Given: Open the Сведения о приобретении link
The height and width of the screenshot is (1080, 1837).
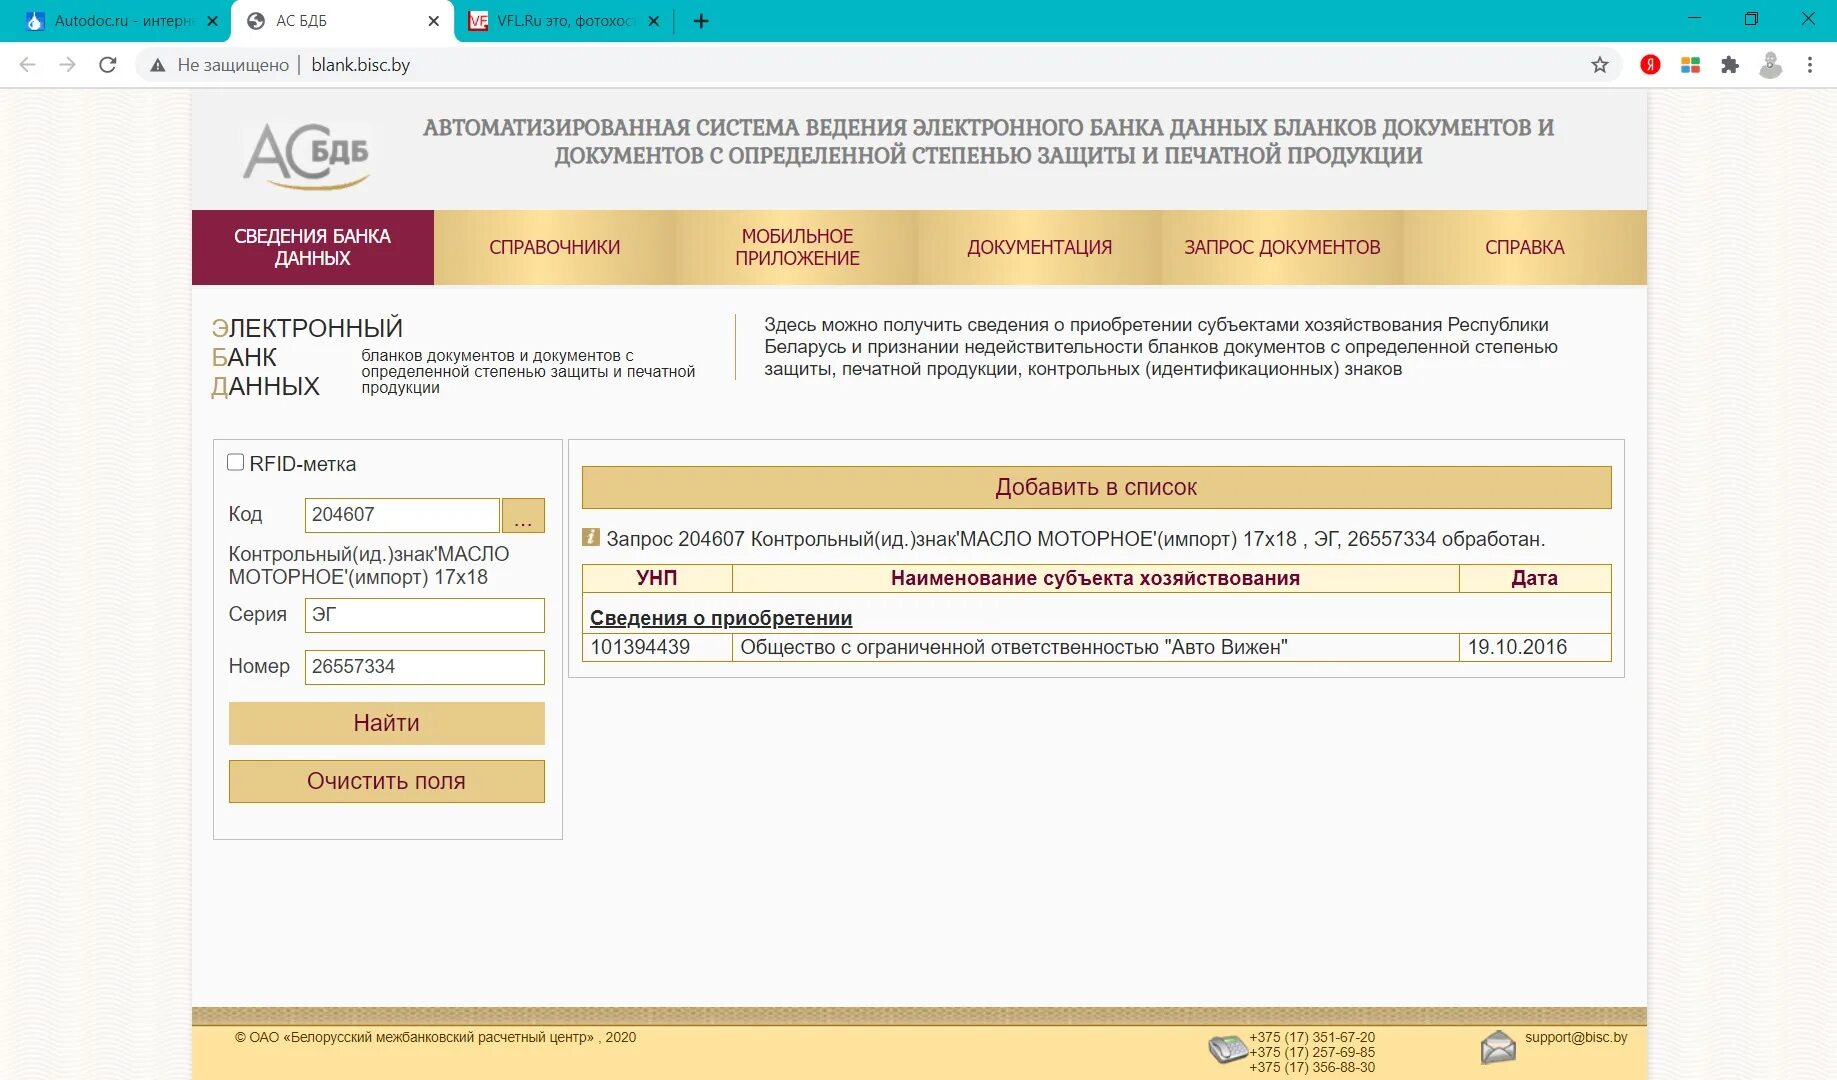Looking at the screenshot, I should [x=721, y=618].
